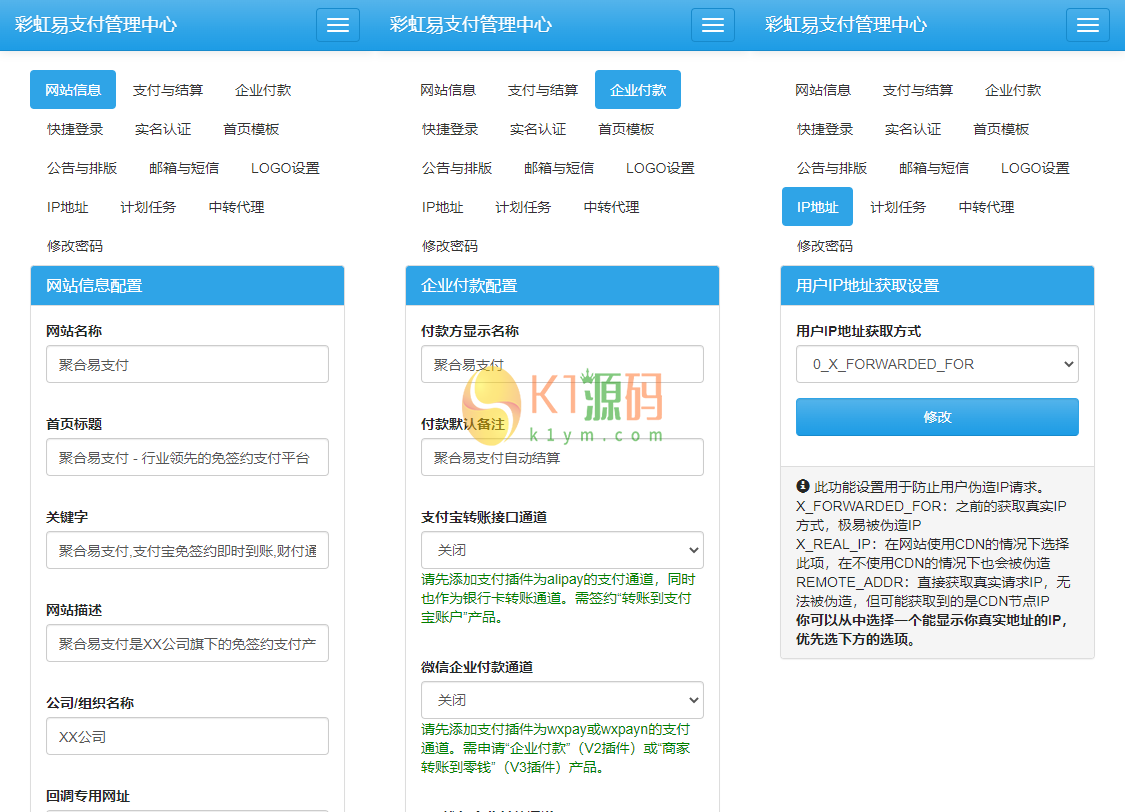
Task: Open IP地址 tab in left panel
Action: [67, 207]
